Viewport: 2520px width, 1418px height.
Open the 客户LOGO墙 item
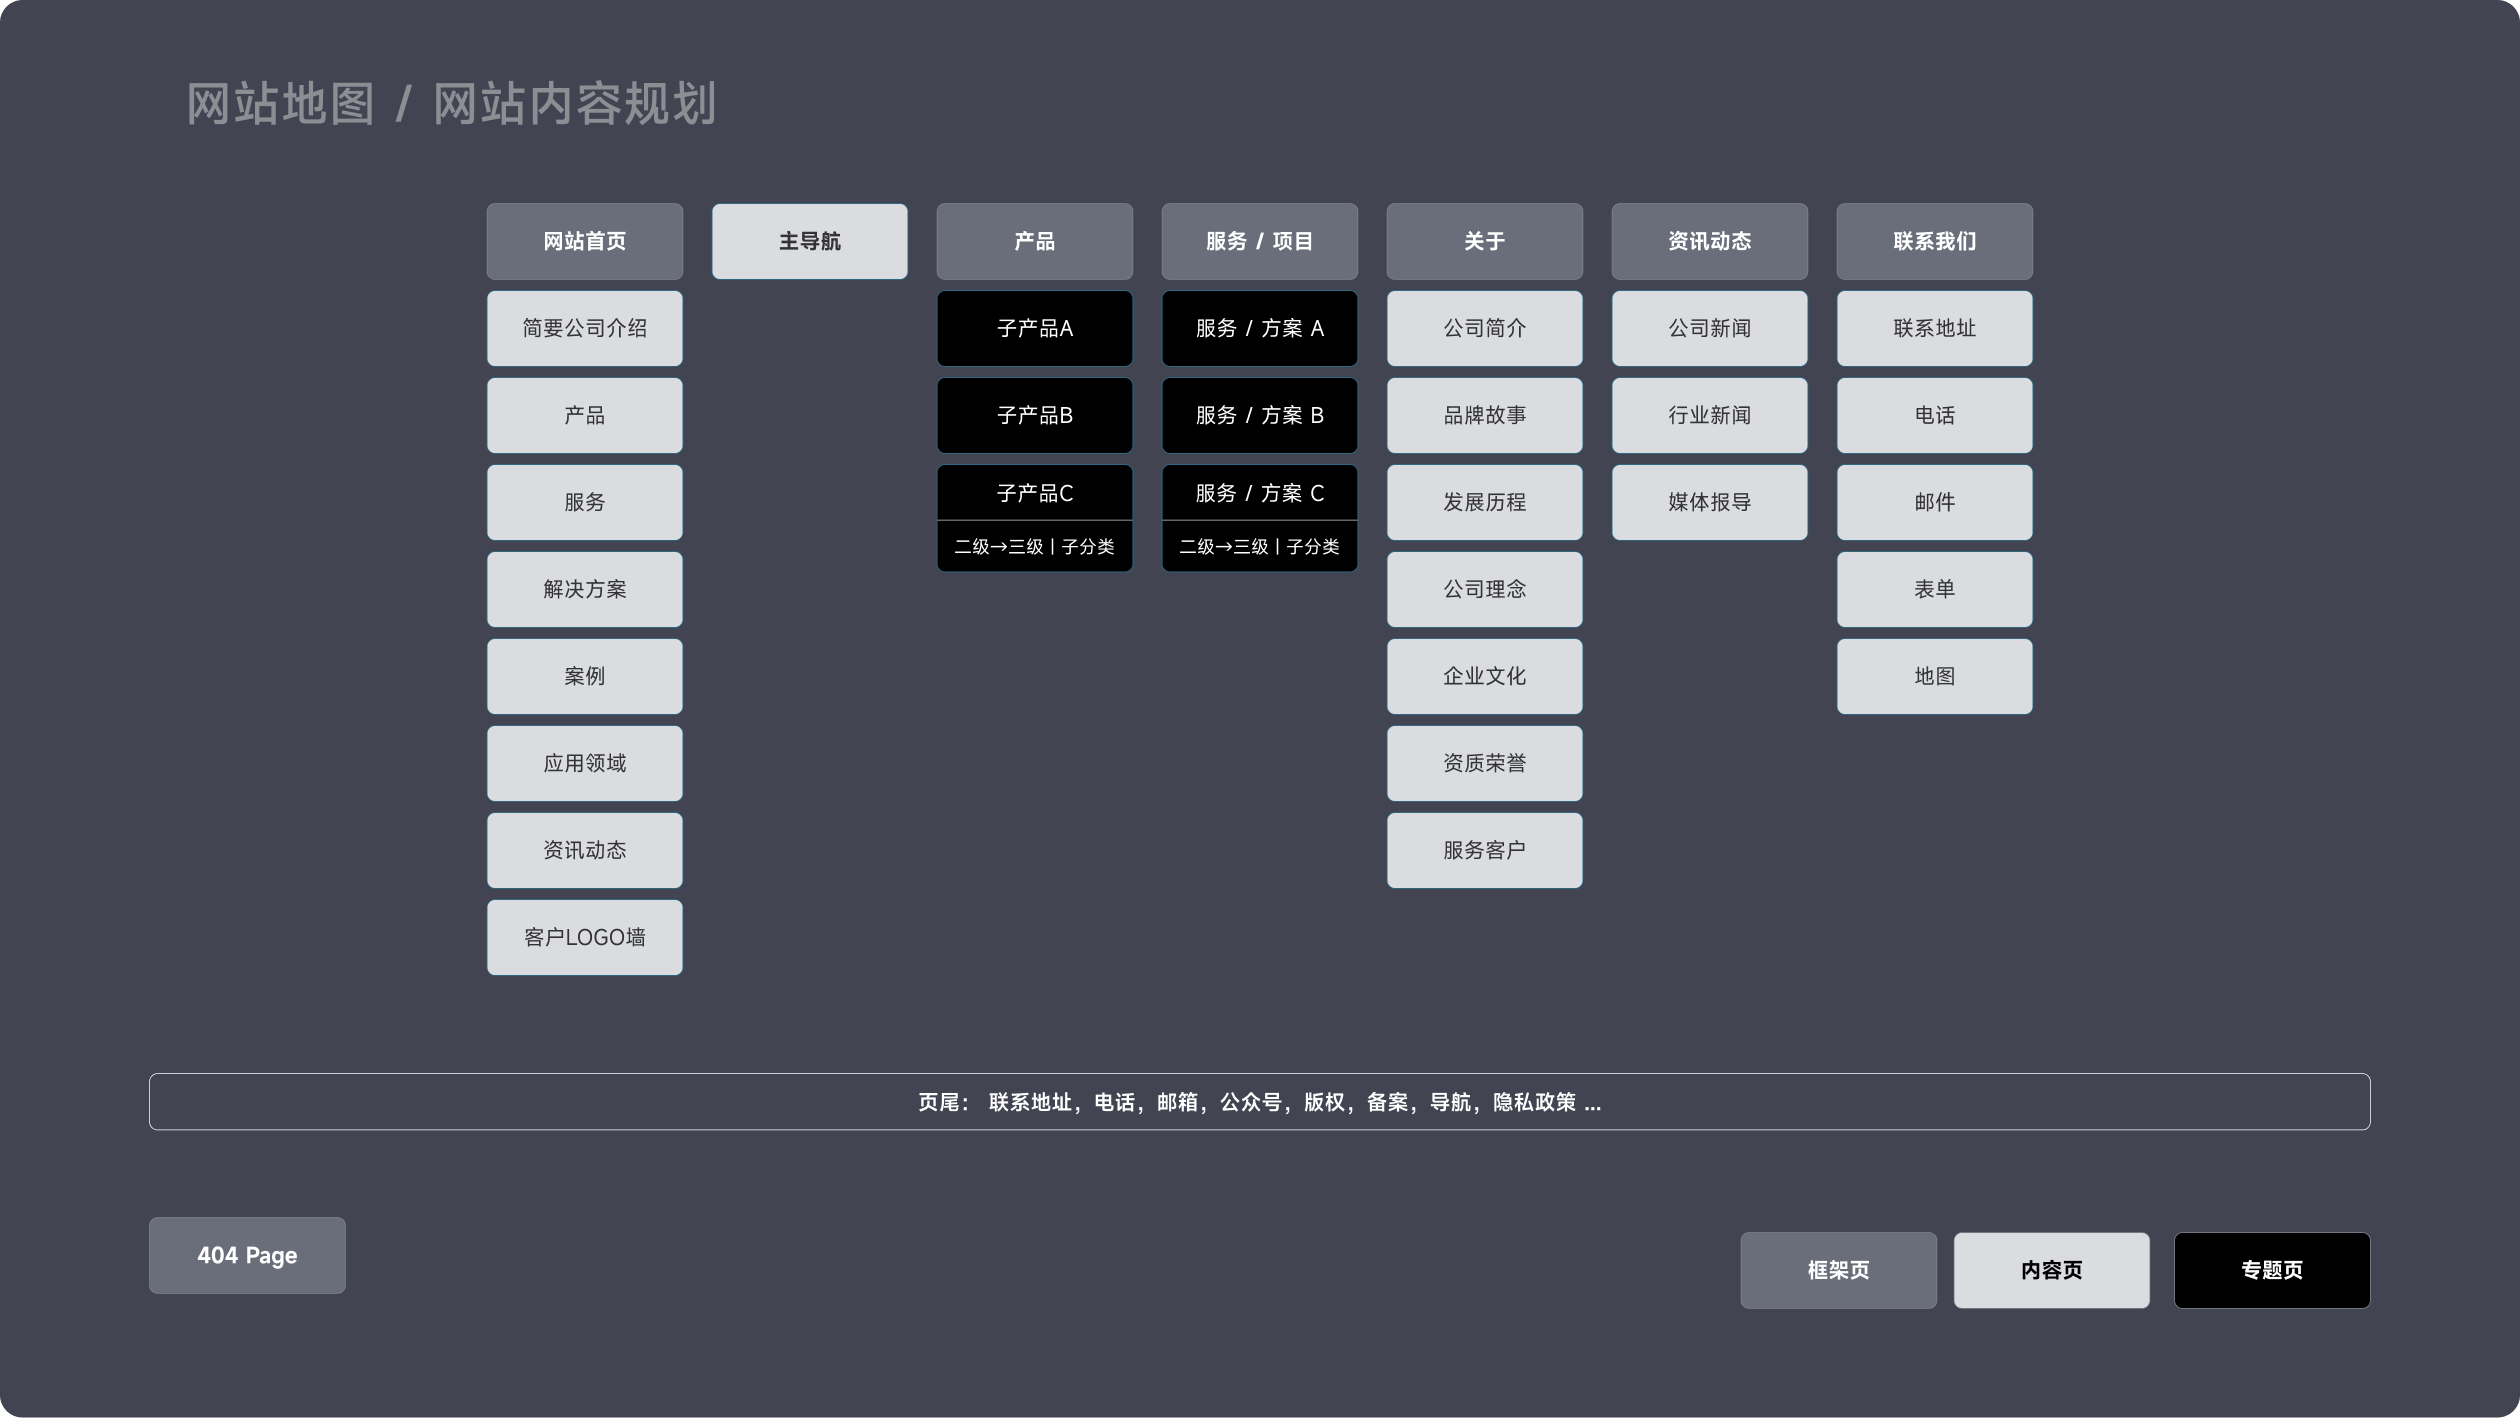coord(584,937)
